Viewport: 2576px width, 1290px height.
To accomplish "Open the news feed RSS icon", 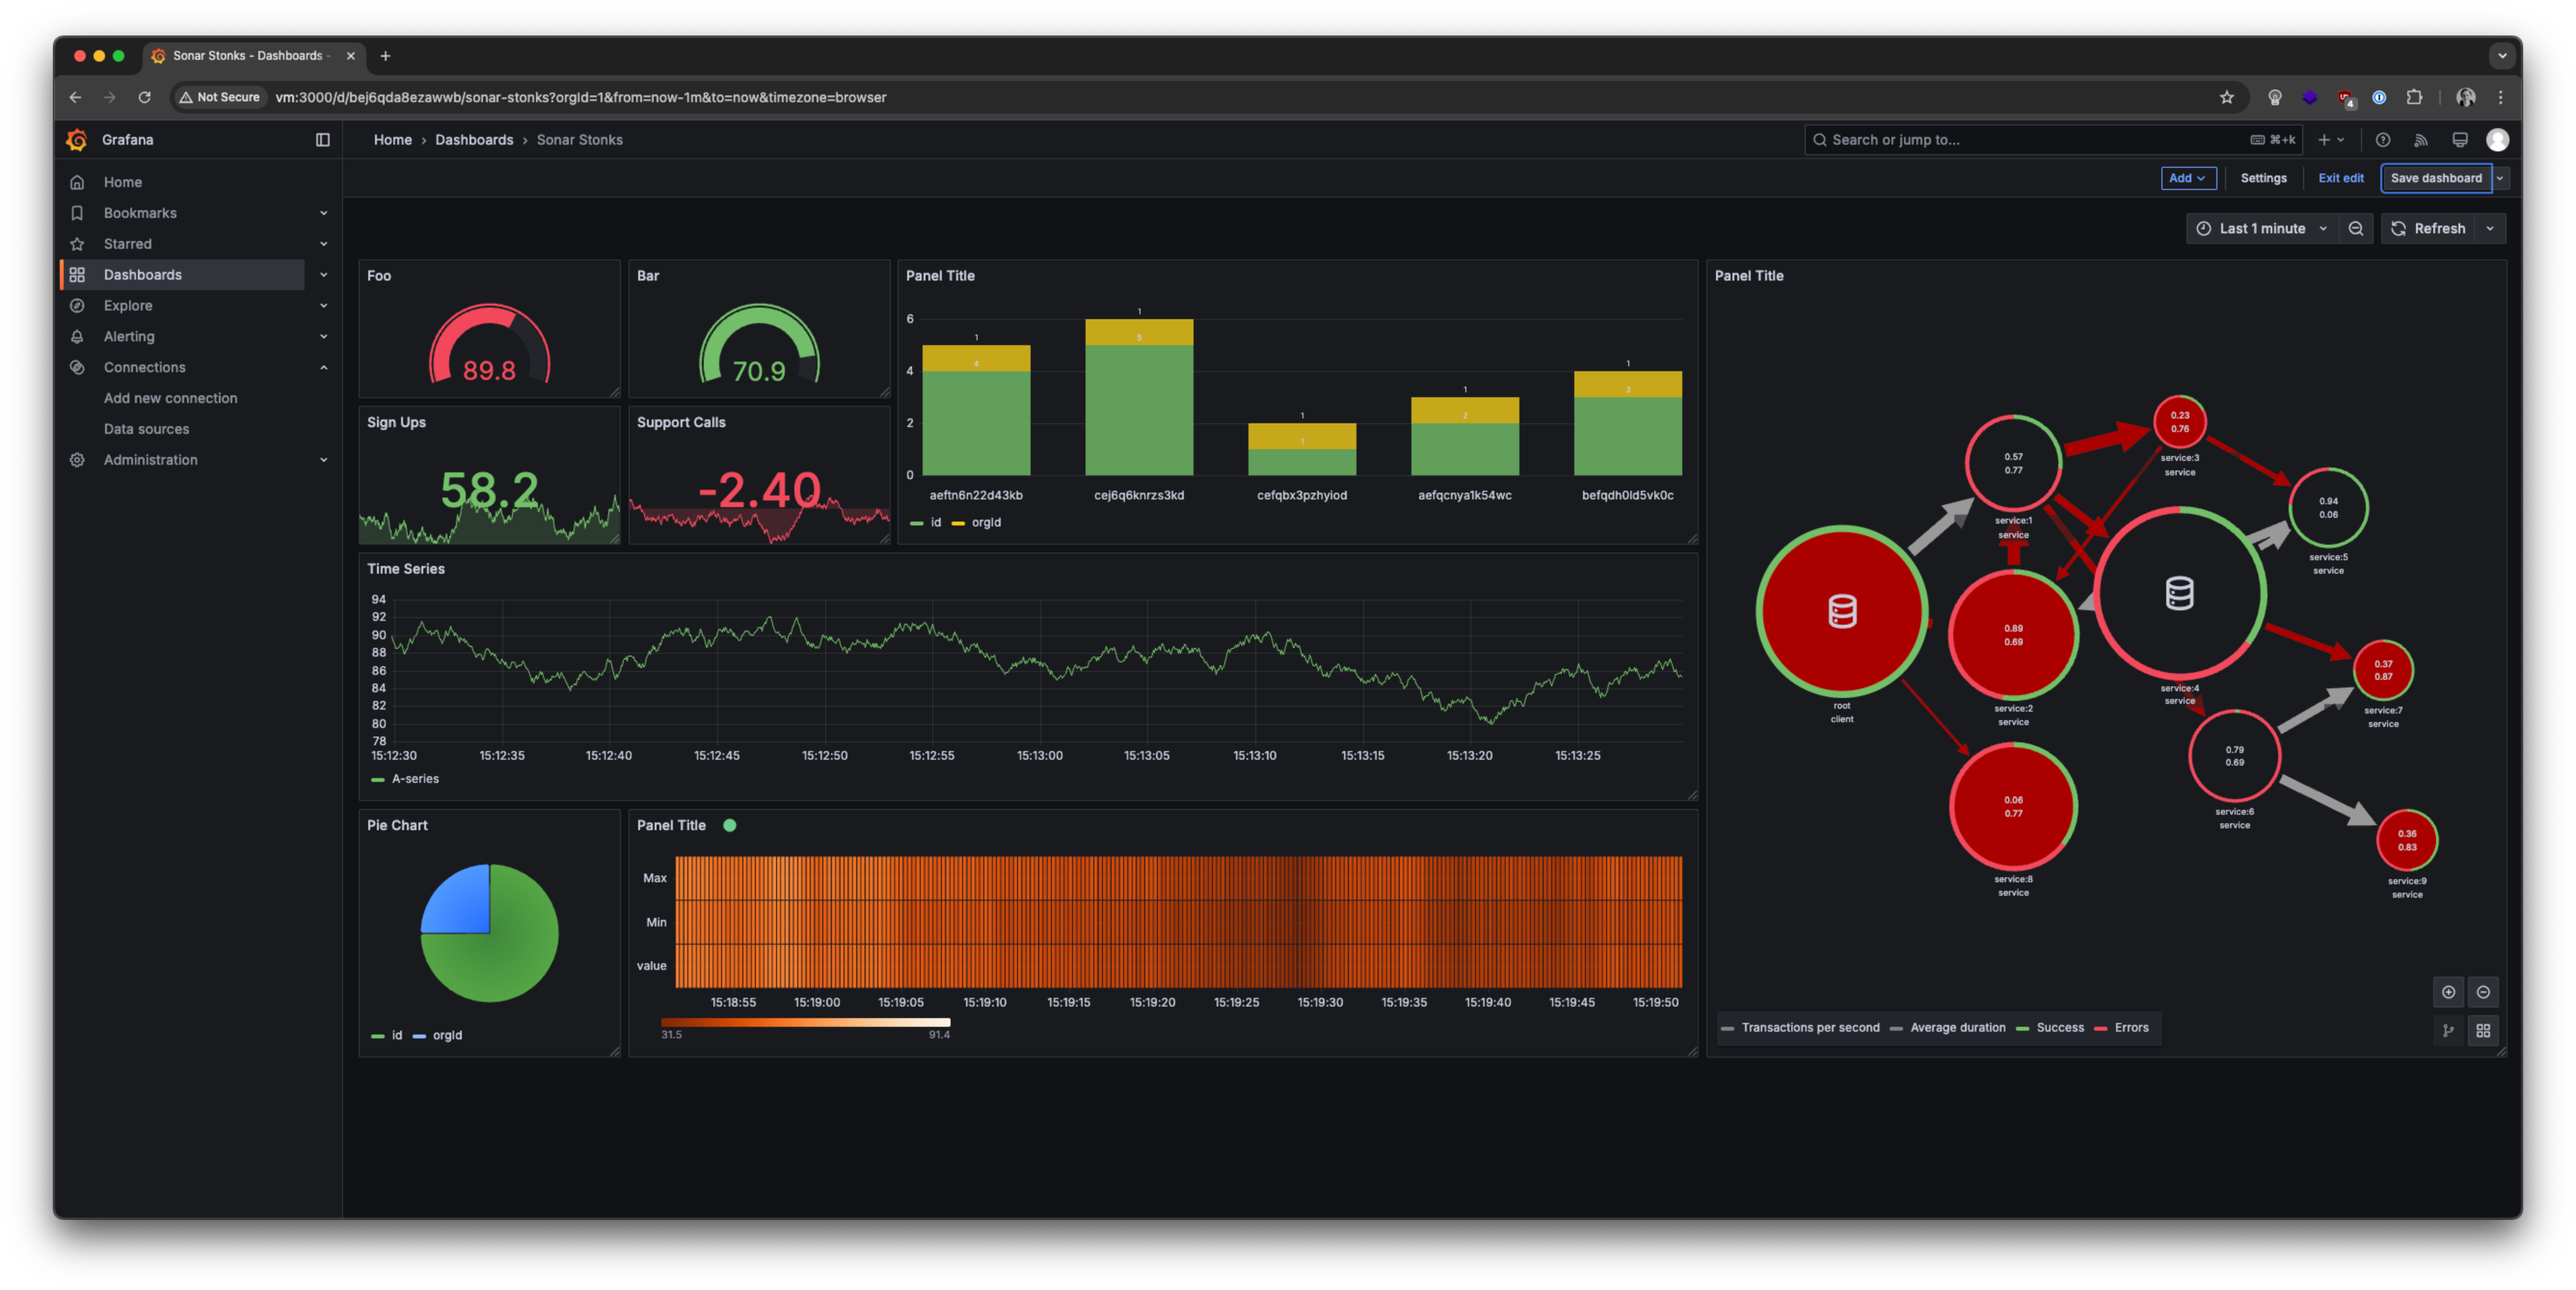I will [2421, 140].
